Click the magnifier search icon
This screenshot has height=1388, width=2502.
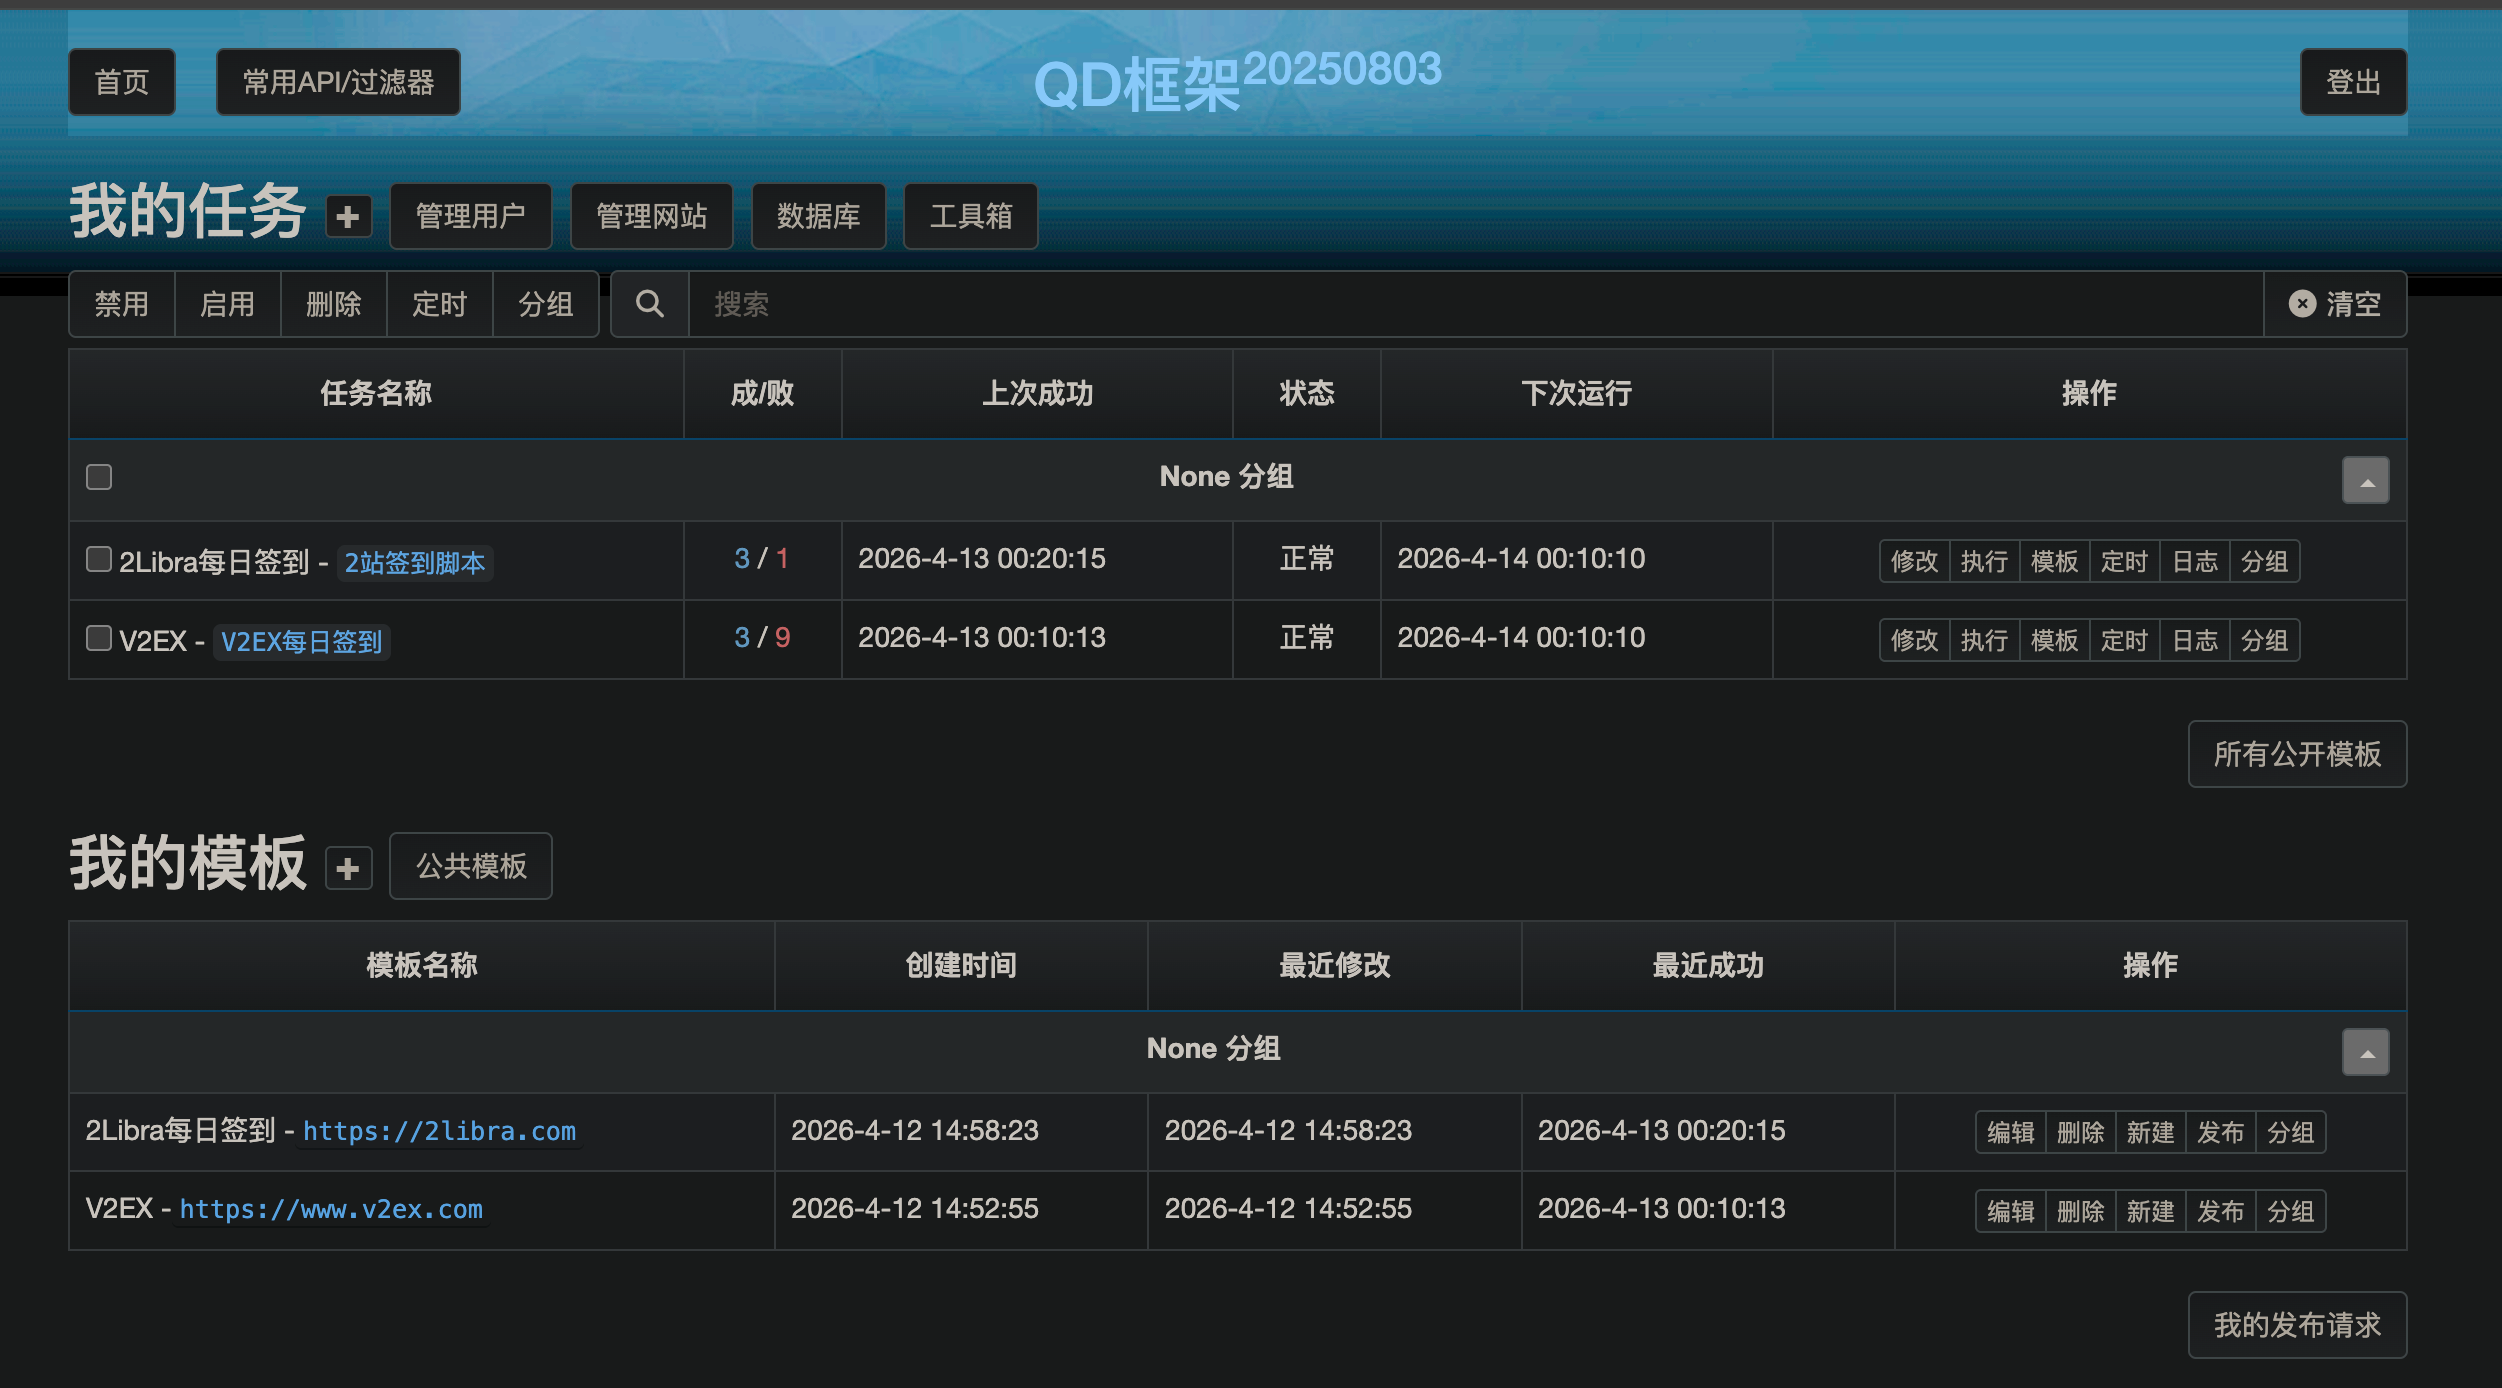point(650,304)
